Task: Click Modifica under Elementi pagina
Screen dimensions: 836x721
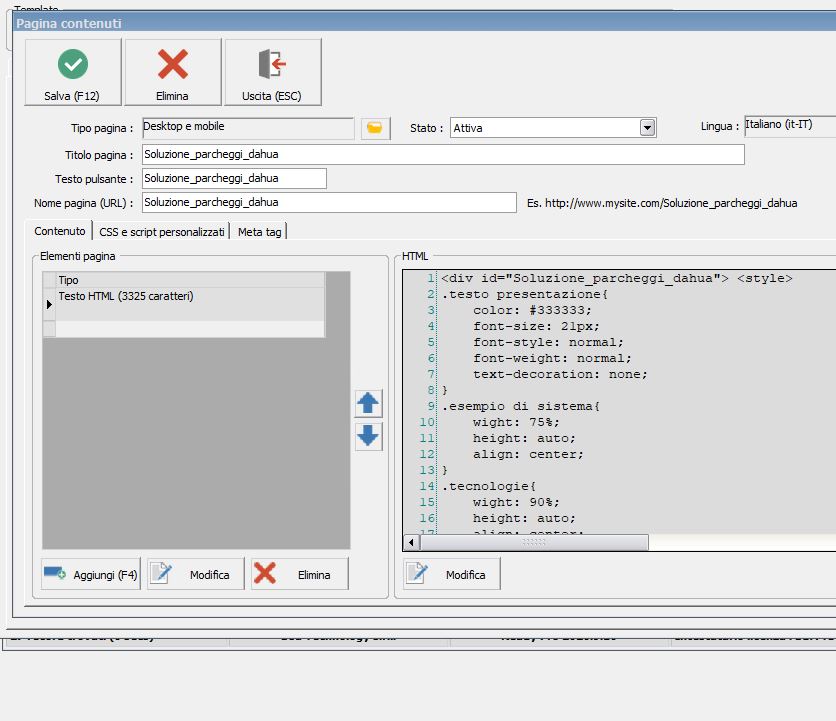Action: point(196,574)
